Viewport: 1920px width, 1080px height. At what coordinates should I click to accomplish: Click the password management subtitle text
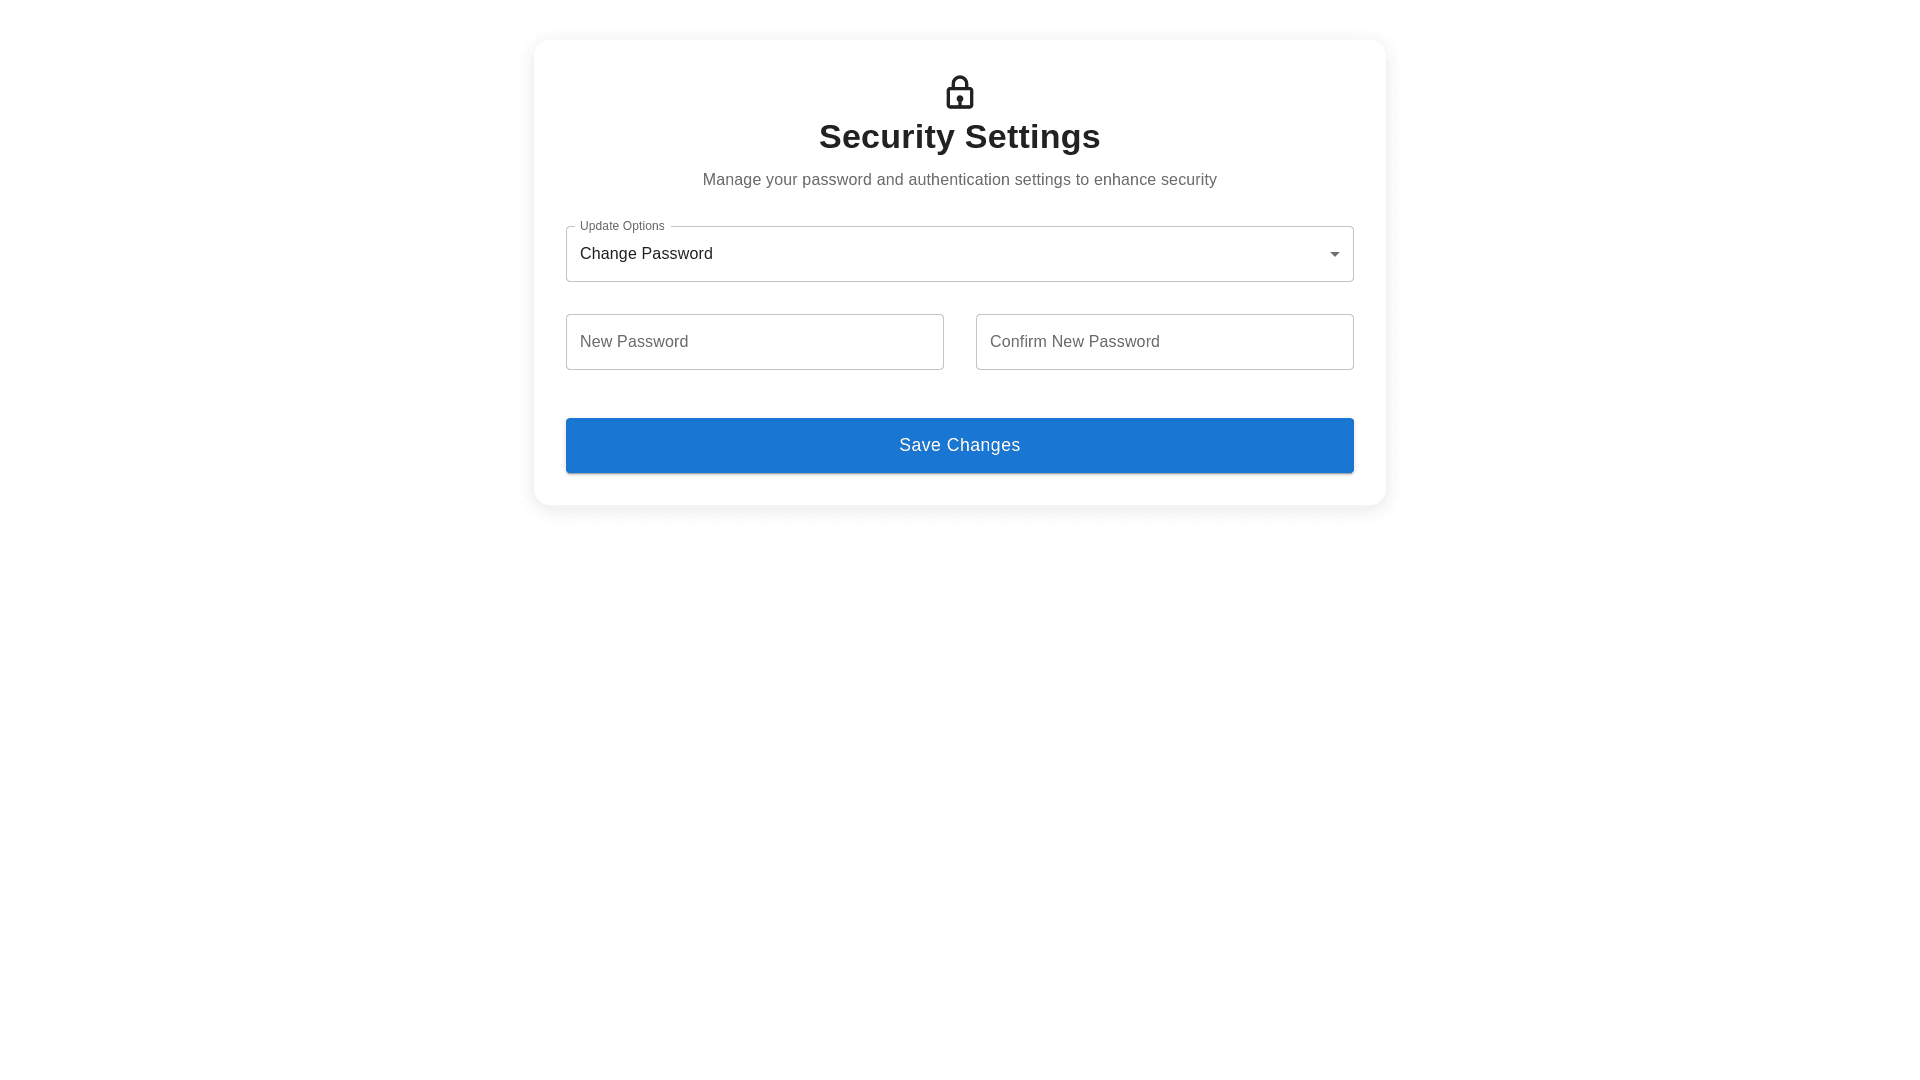[959, 180]
